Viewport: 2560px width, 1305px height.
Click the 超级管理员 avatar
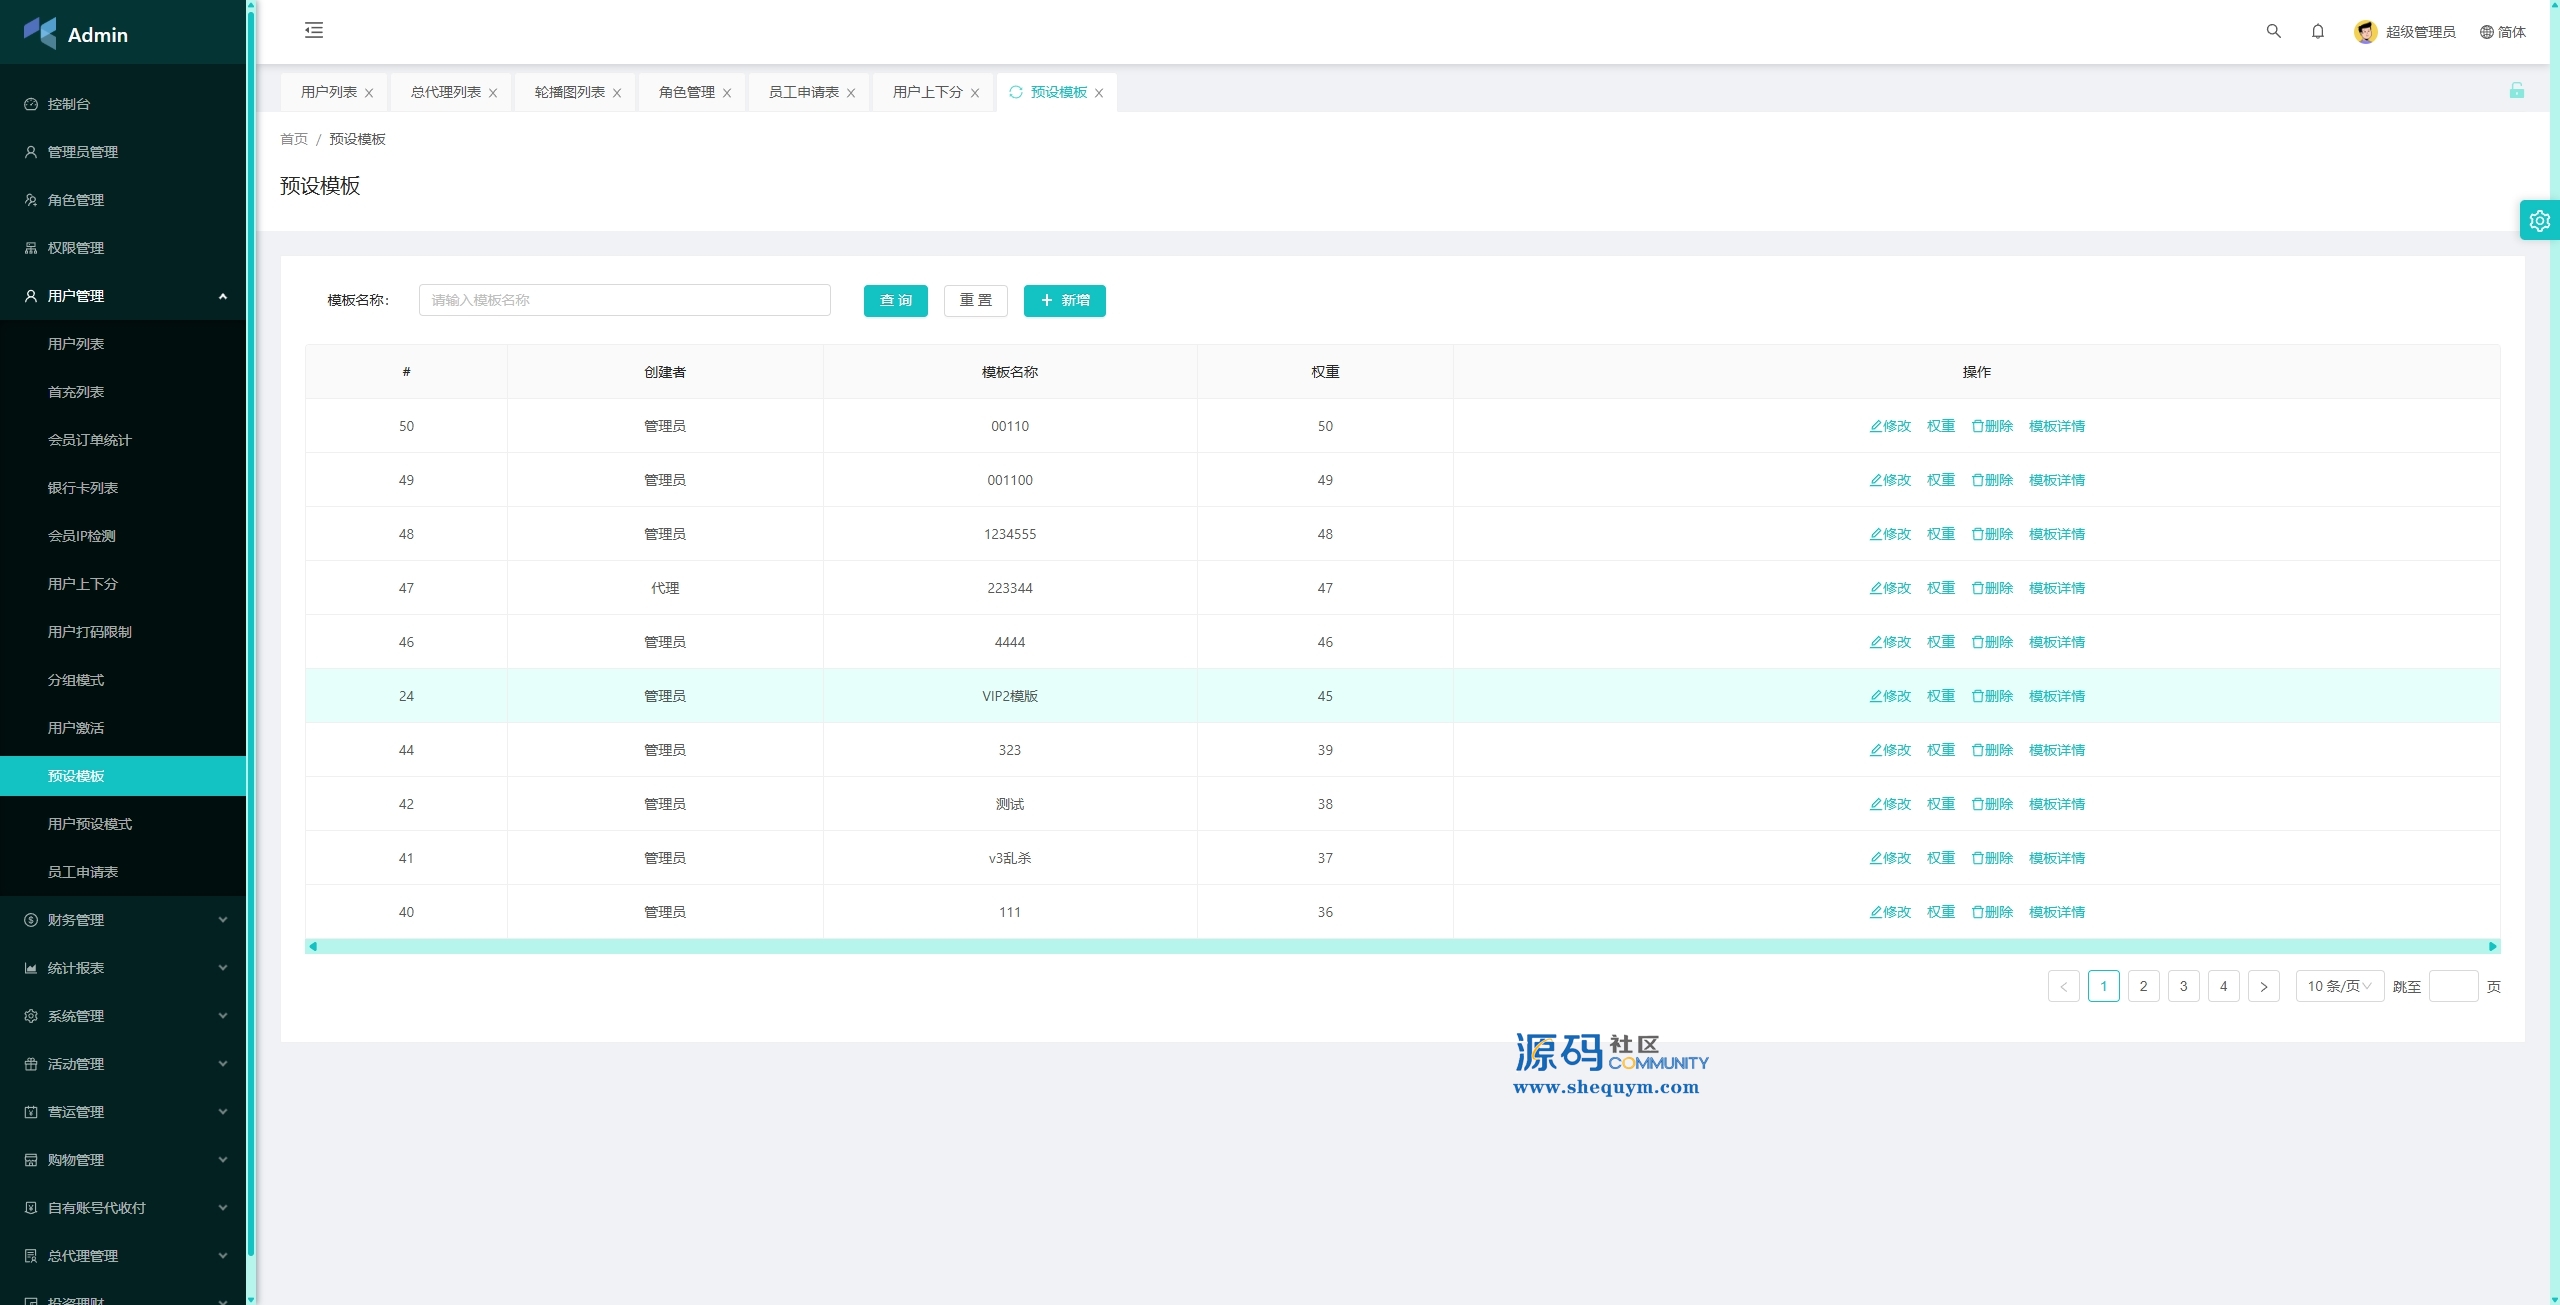point(2365,32)
